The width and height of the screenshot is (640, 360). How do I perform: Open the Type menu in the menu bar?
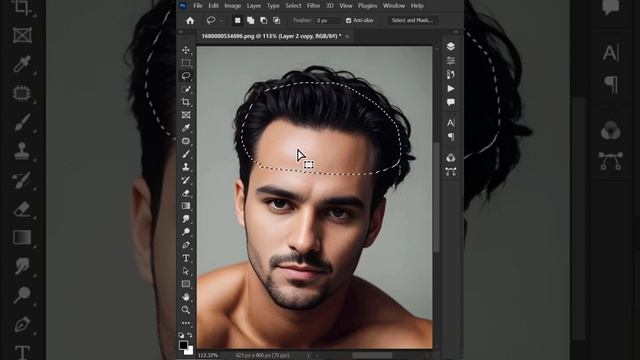273,6
